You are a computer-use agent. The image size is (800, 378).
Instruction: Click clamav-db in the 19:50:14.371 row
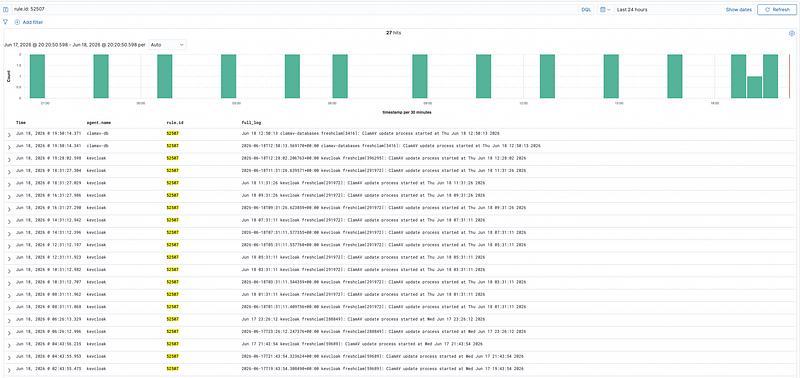[96, 133]
